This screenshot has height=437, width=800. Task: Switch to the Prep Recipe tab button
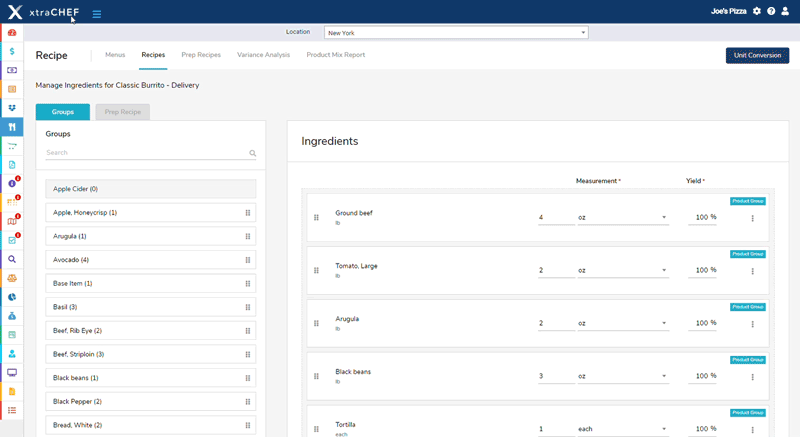122,112
